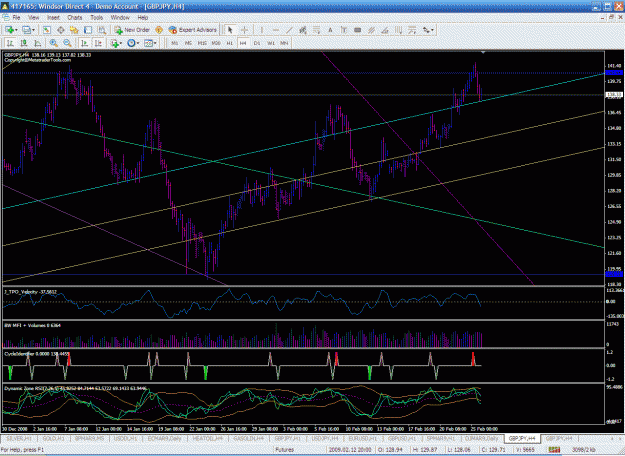Open the Tools menu
This screenshot has width=625, height=456.
coord(96,18)
